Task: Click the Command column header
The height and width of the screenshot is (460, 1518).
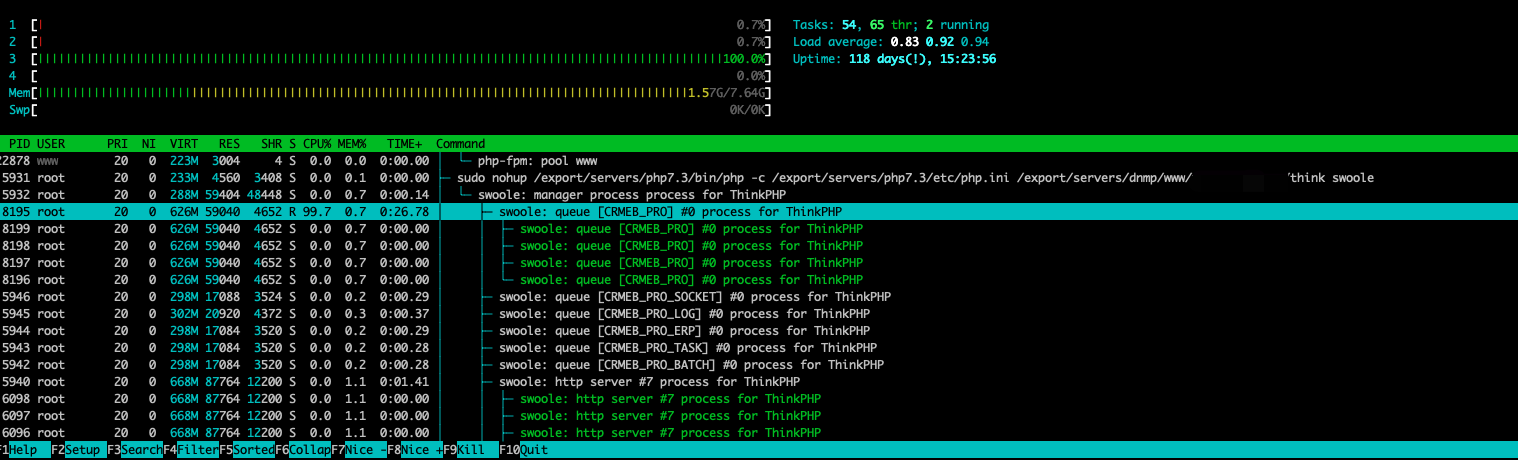Action: coord(460,144)
